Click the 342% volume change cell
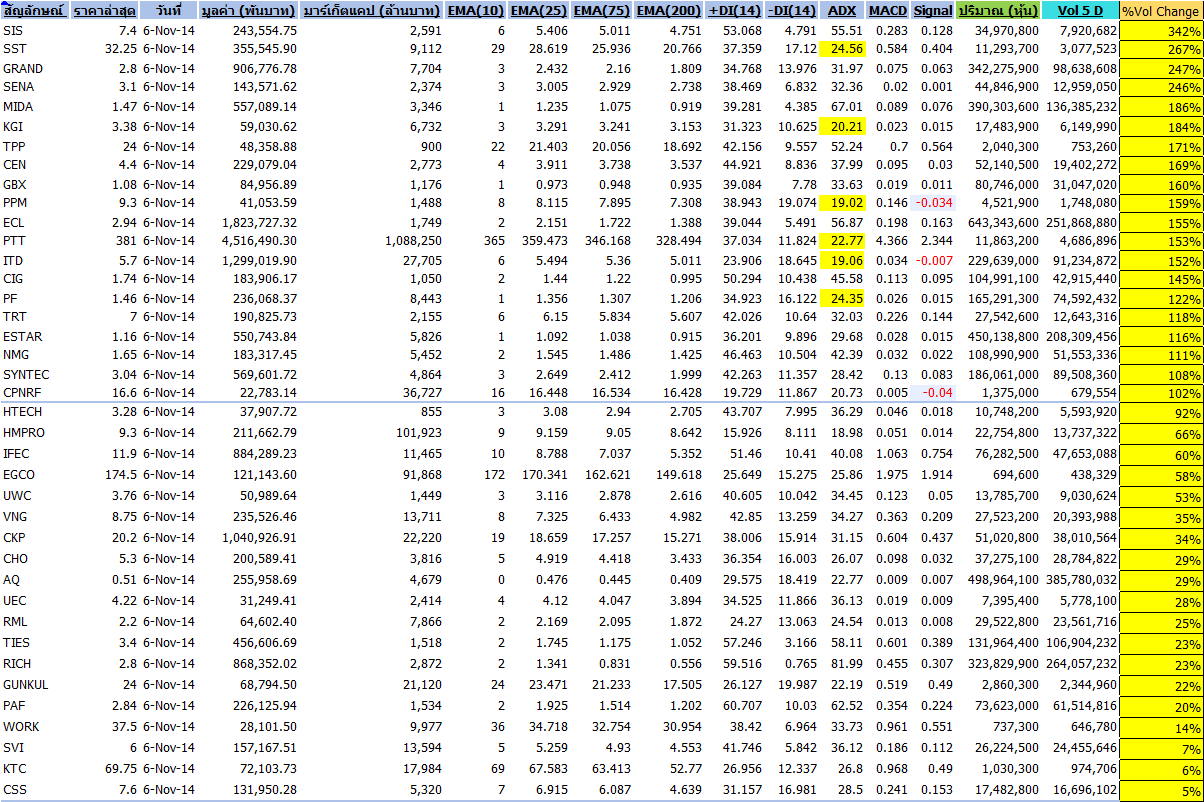 click(1161, 31)
